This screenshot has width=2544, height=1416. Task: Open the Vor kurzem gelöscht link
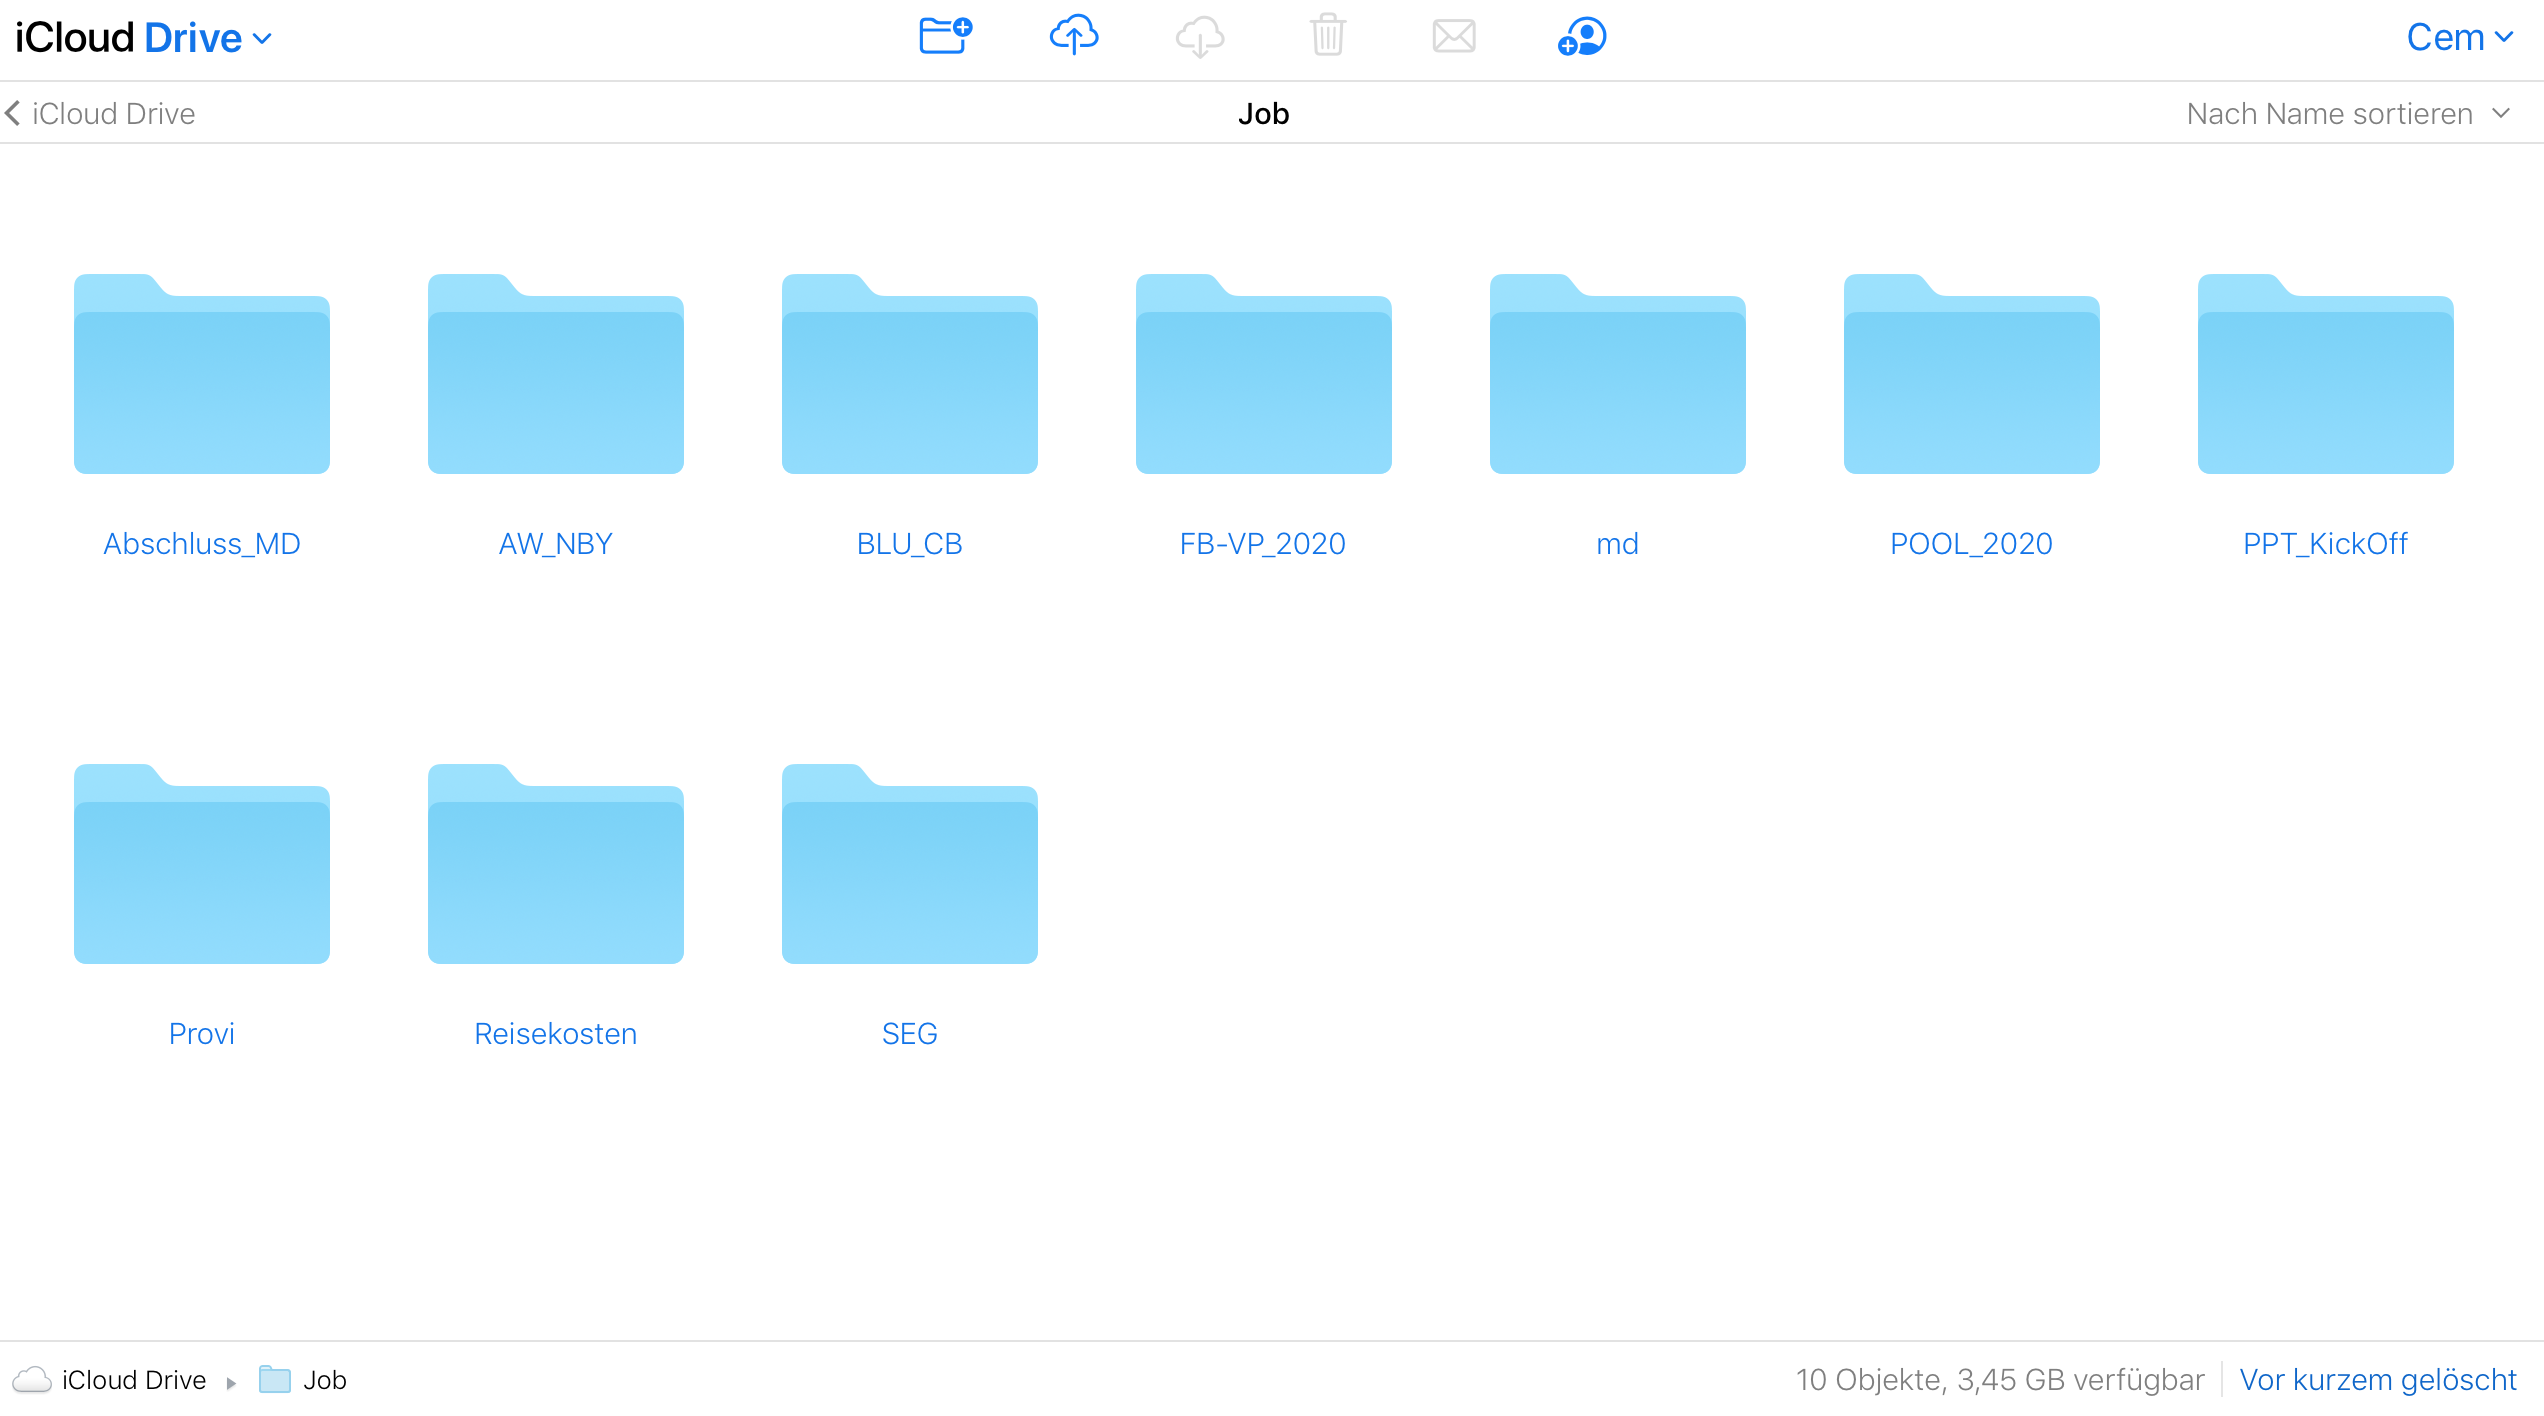click(2377, 1380)
